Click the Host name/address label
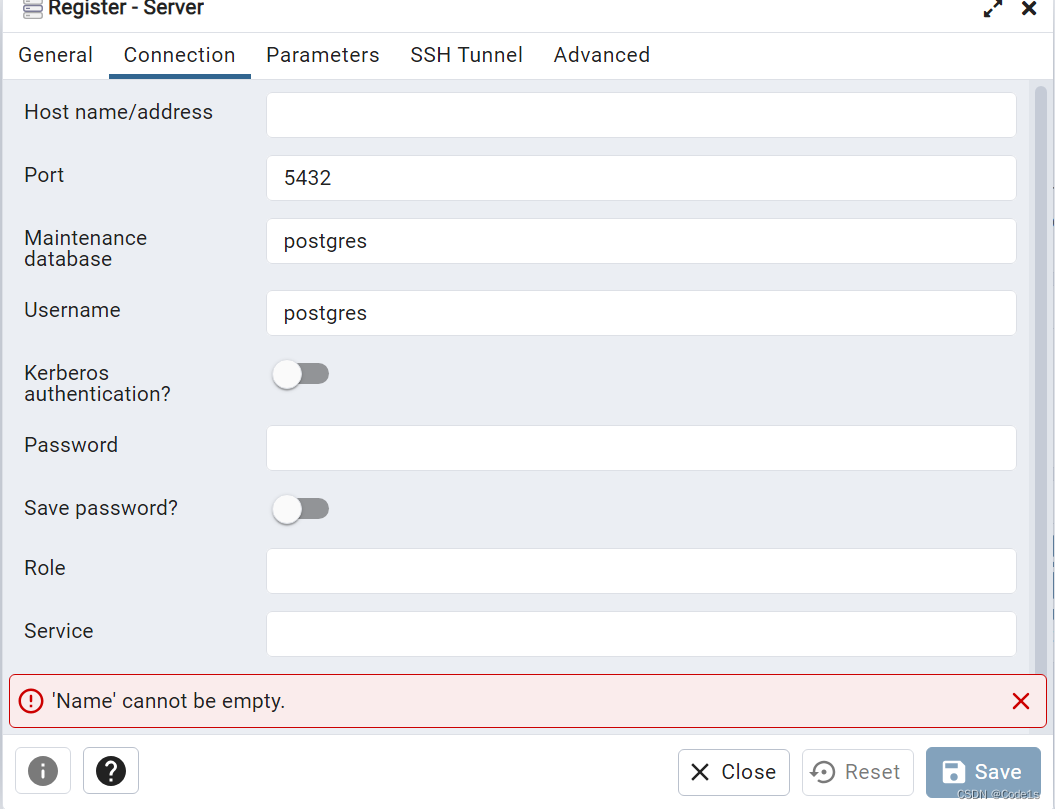This screenshot has width=1055, height=809. (x=118, y=112)
